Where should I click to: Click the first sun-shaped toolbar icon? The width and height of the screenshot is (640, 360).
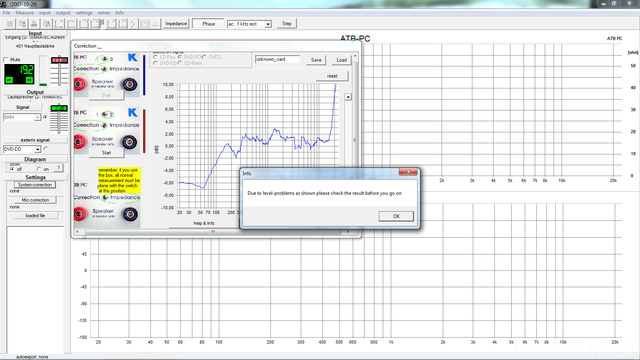tap(10, 24)
